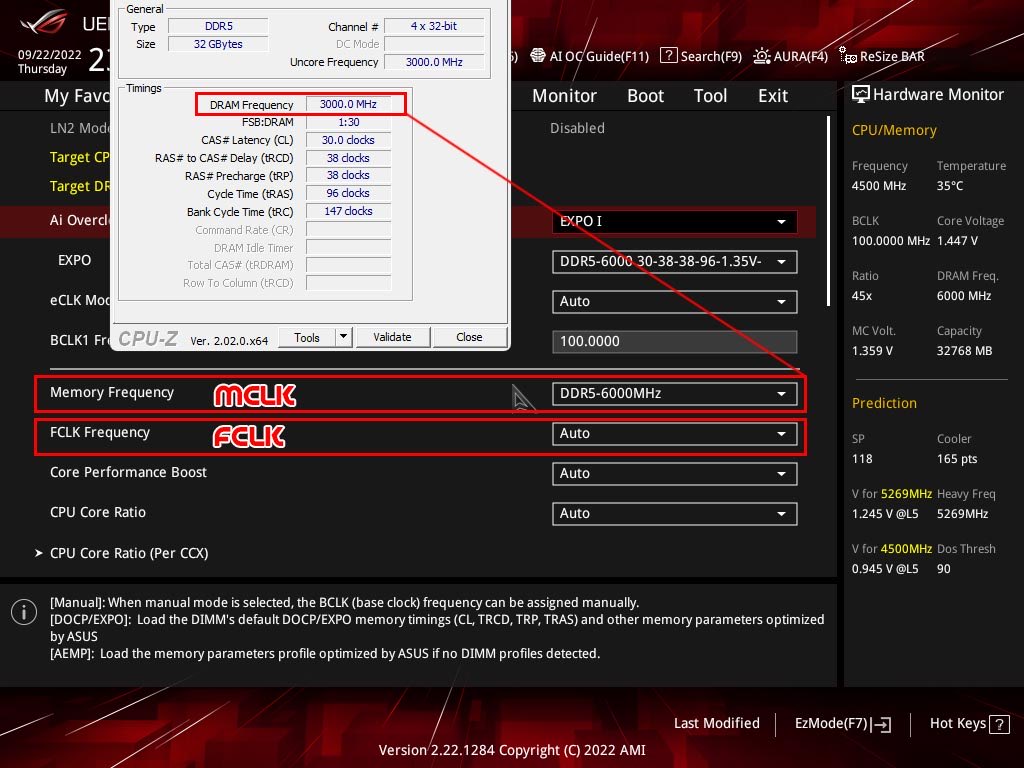Select the Memory Frequency row label

coord(112,392)
